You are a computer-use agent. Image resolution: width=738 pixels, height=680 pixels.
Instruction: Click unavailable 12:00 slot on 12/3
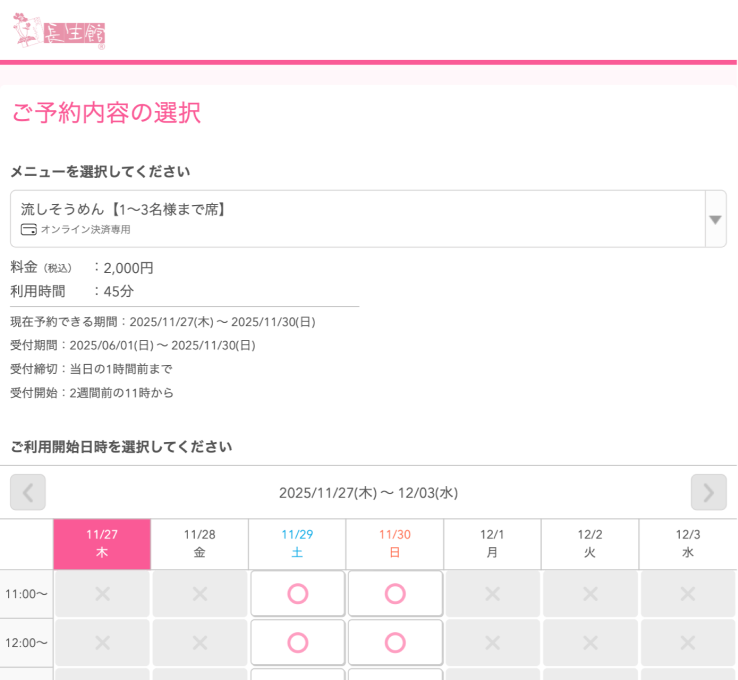click(688, 642)
